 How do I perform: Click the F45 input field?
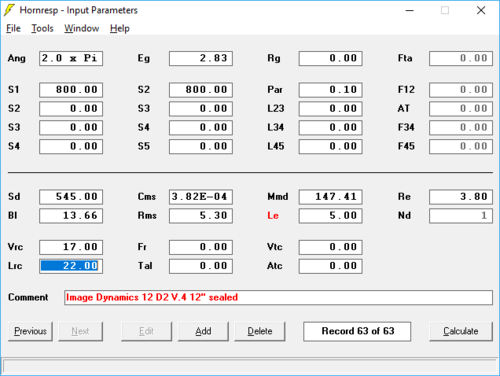461,147
